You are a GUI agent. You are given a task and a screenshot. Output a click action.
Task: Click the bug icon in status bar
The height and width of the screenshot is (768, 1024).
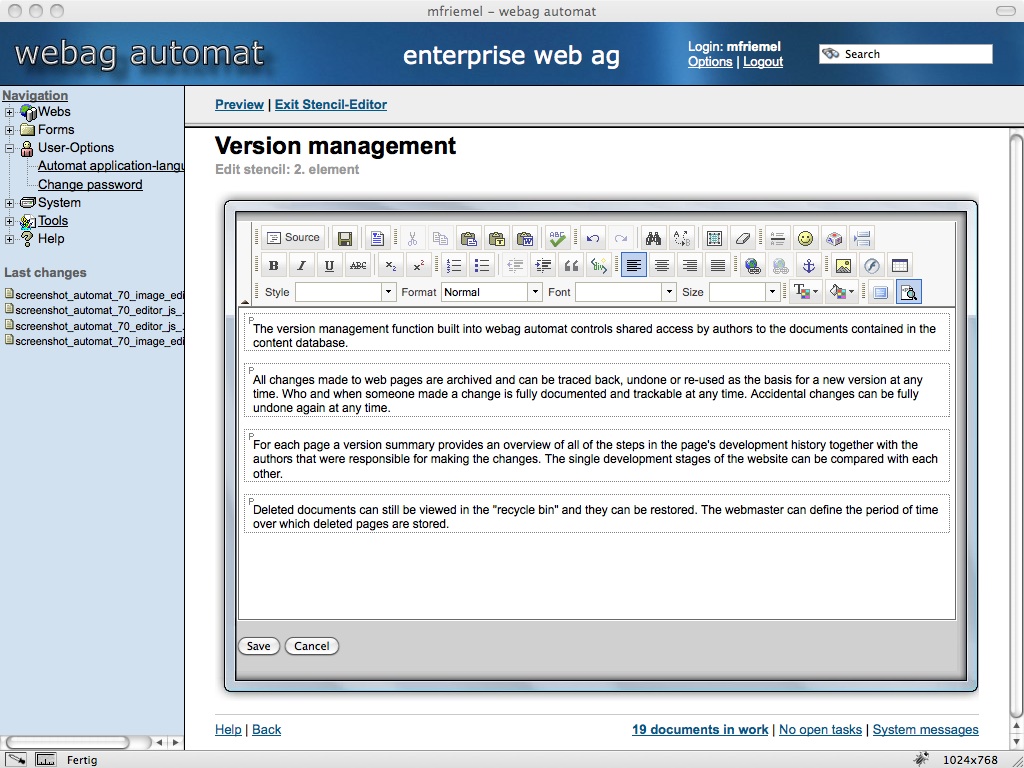tap(921, 759)
